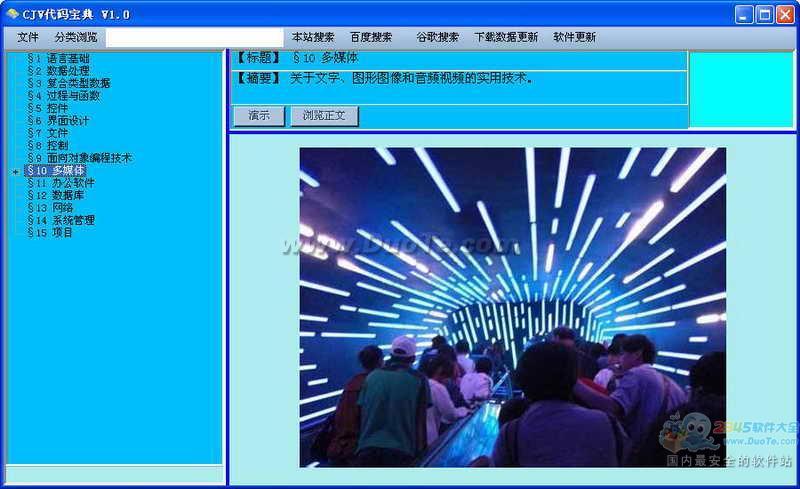Maximize the CJV代码宝典 window

tap(765, 14)
